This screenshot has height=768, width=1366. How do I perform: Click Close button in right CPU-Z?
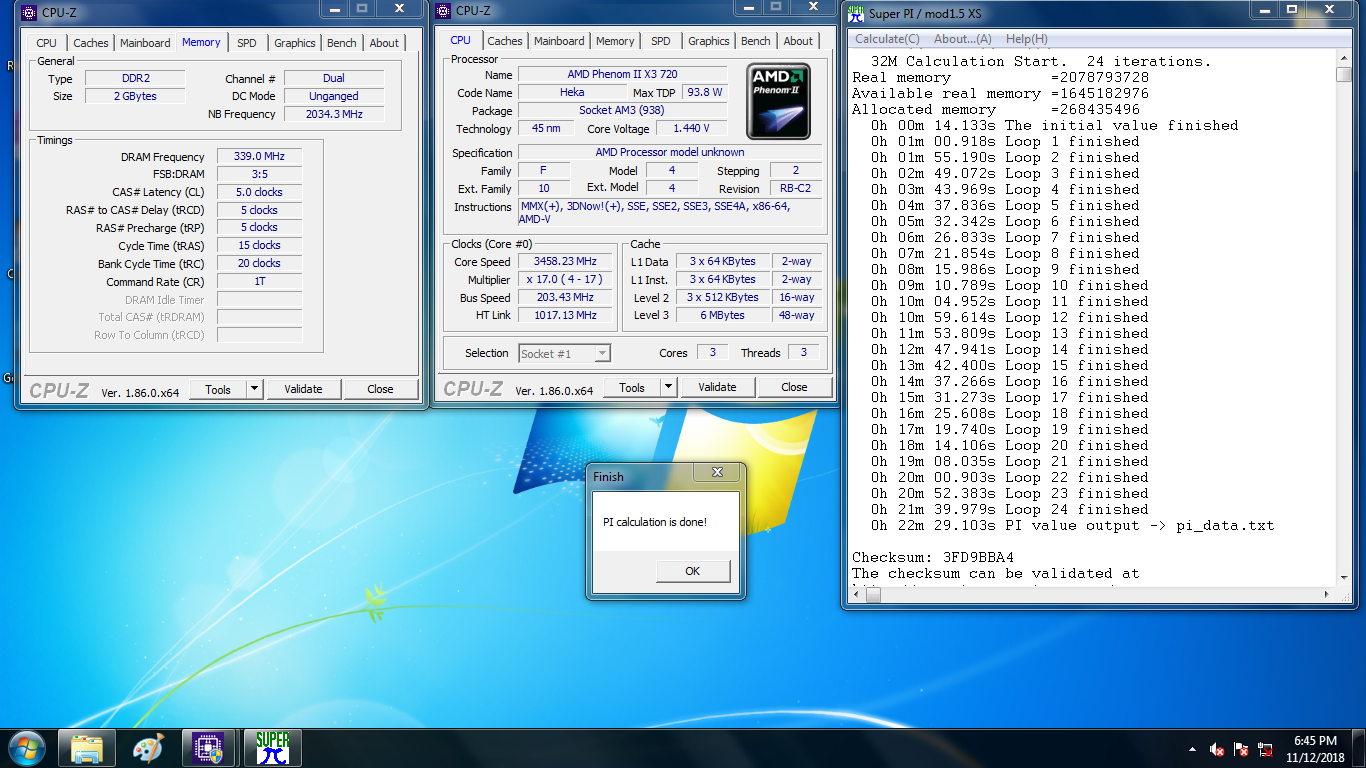(794, 388)
